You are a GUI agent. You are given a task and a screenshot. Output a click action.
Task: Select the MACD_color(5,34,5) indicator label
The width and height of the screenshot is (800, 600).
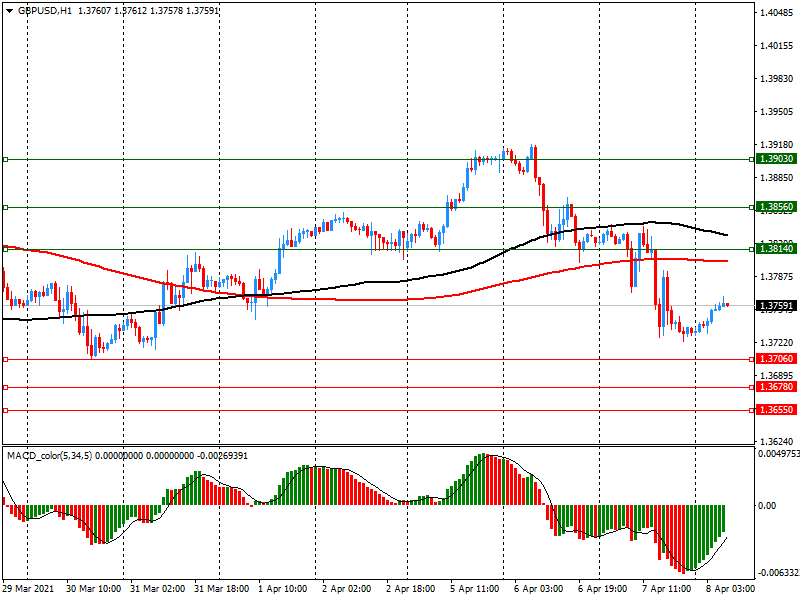pos(49,456)
